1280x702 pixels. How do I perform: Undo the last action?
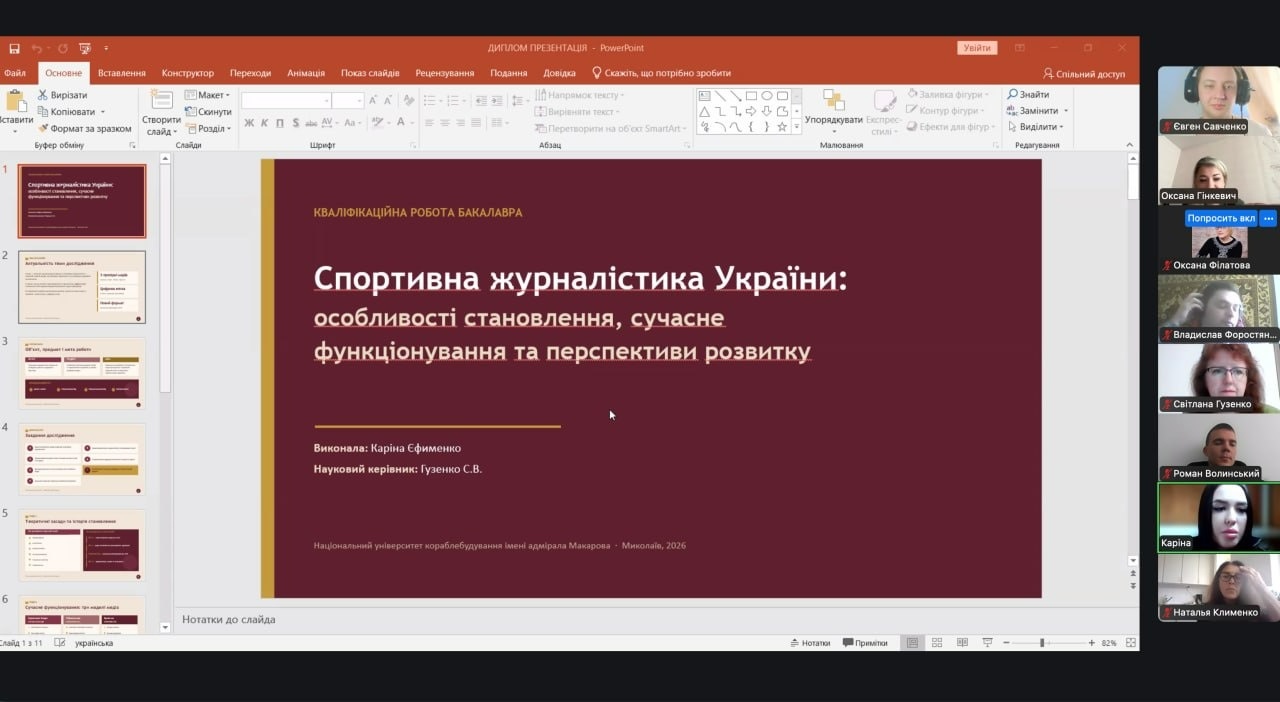(37, 48)
